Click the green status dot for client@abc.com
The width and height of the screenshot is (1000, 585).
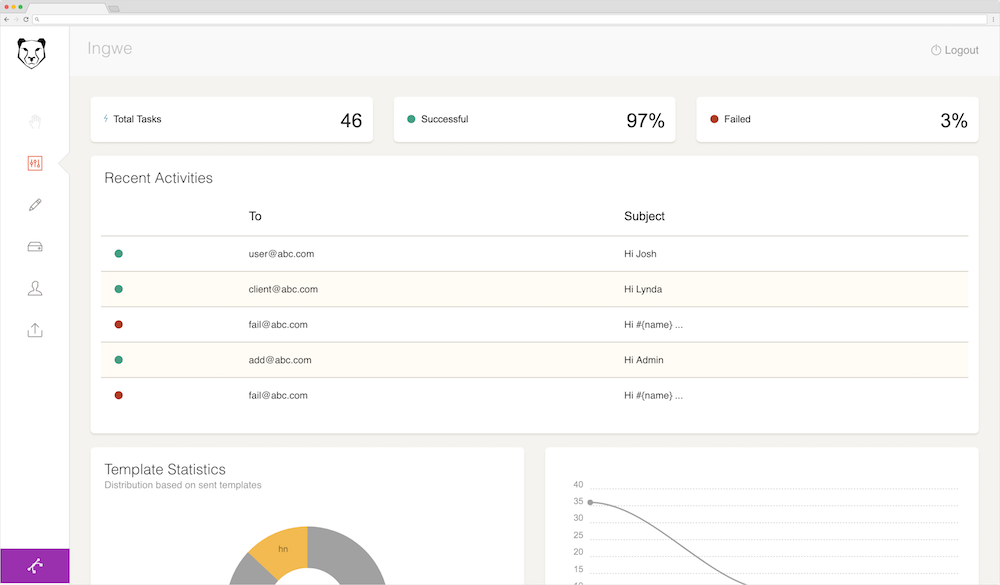[x=119, y=289]
